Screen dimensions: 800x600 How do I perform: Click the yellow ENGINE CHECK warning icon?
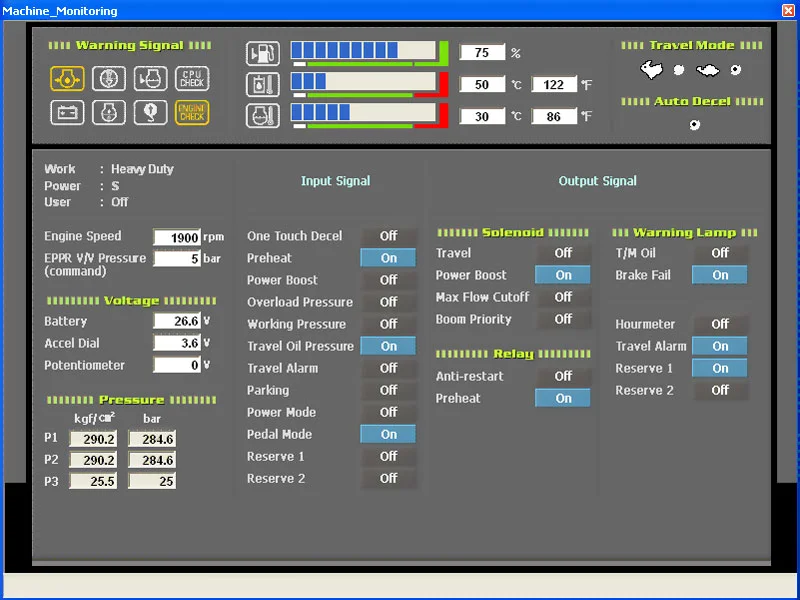(192, 112)
